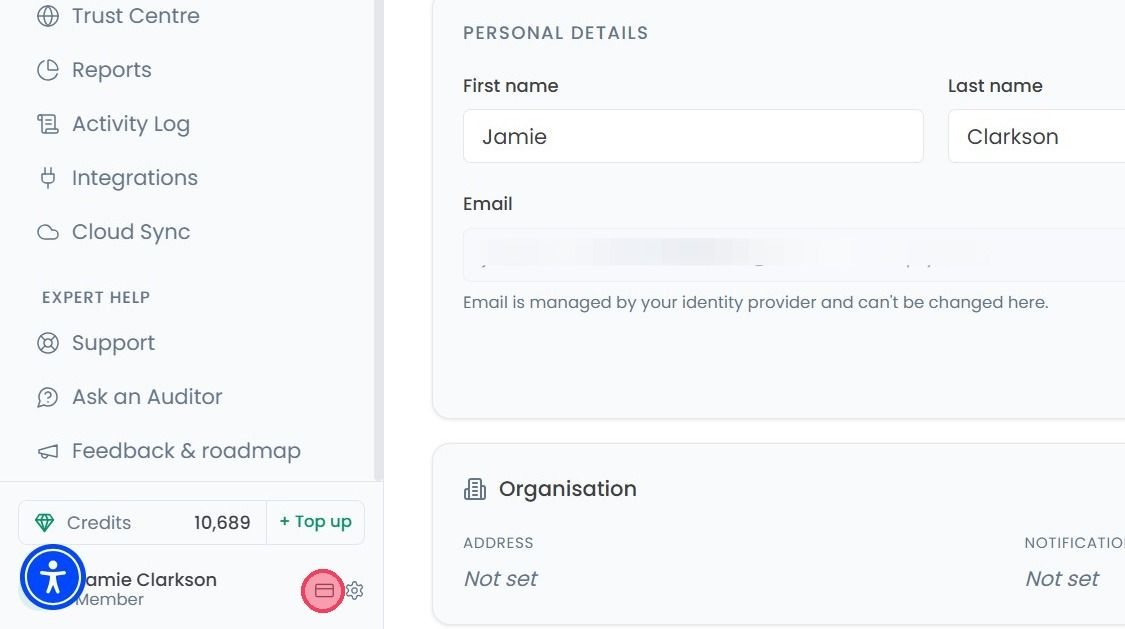Click the billing card icon in profile bar
This screenshot has height=629, width=1125.
(x=324, y=590)
